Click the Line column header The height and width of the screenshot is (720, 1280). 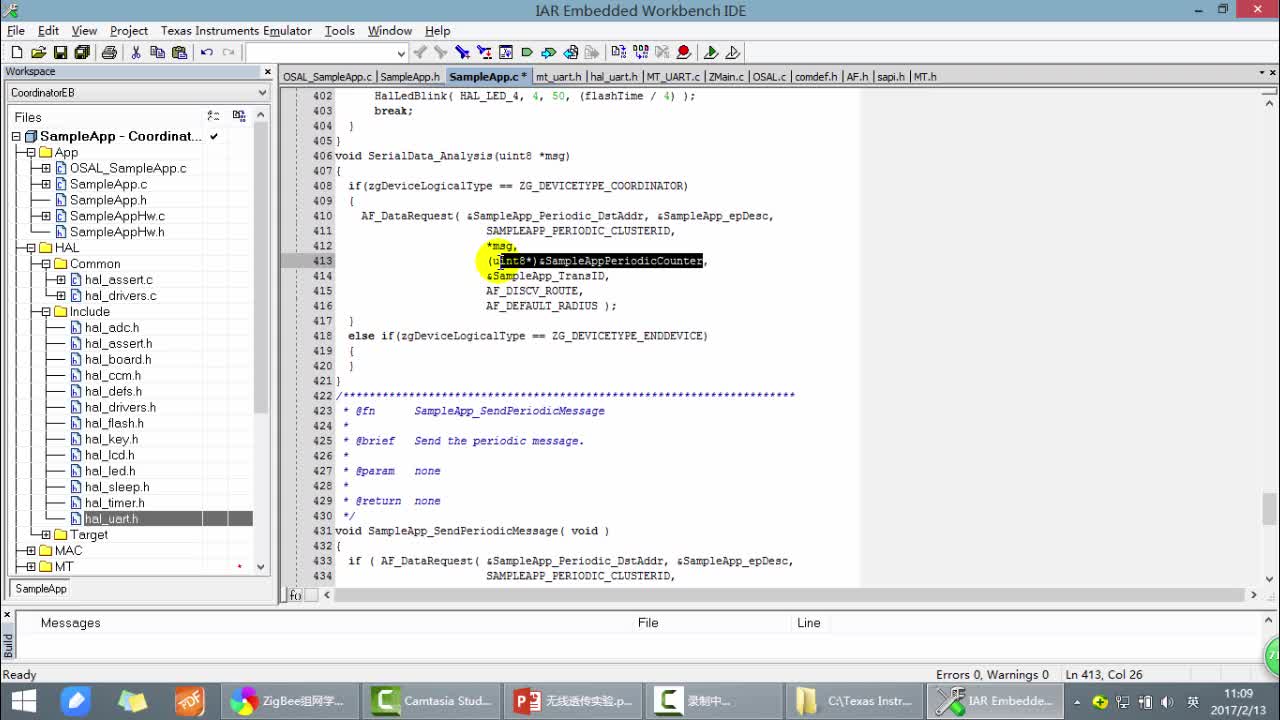[x=808, y=623]
